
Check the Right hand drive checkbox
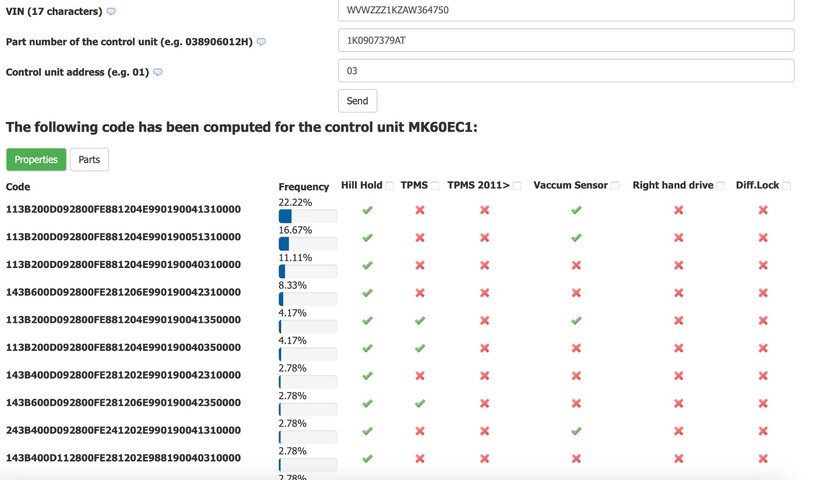721,186
